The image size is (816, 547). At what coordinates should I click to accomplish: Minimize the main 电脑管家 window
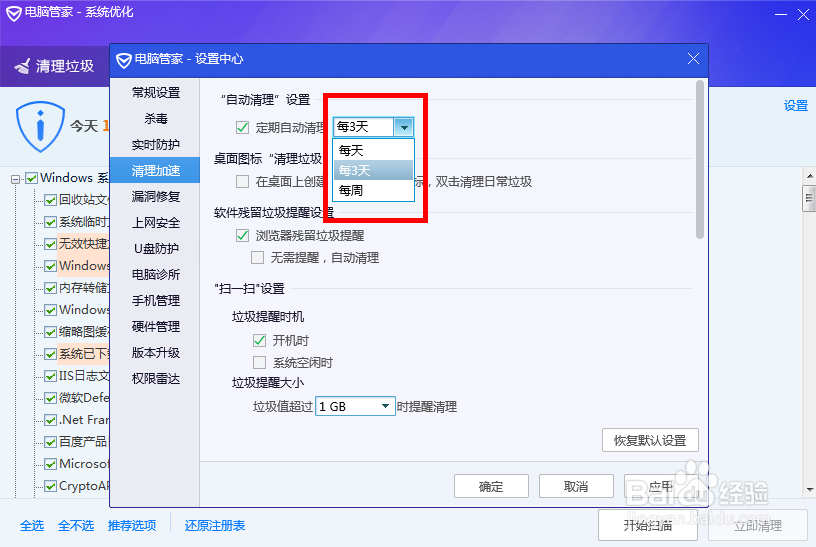pos(781,15)
